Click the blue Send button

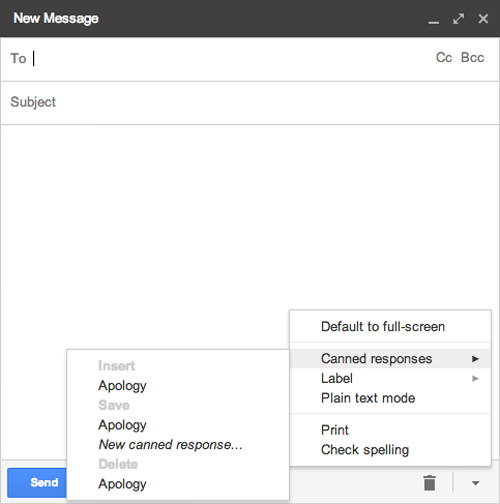click(37, 483)
